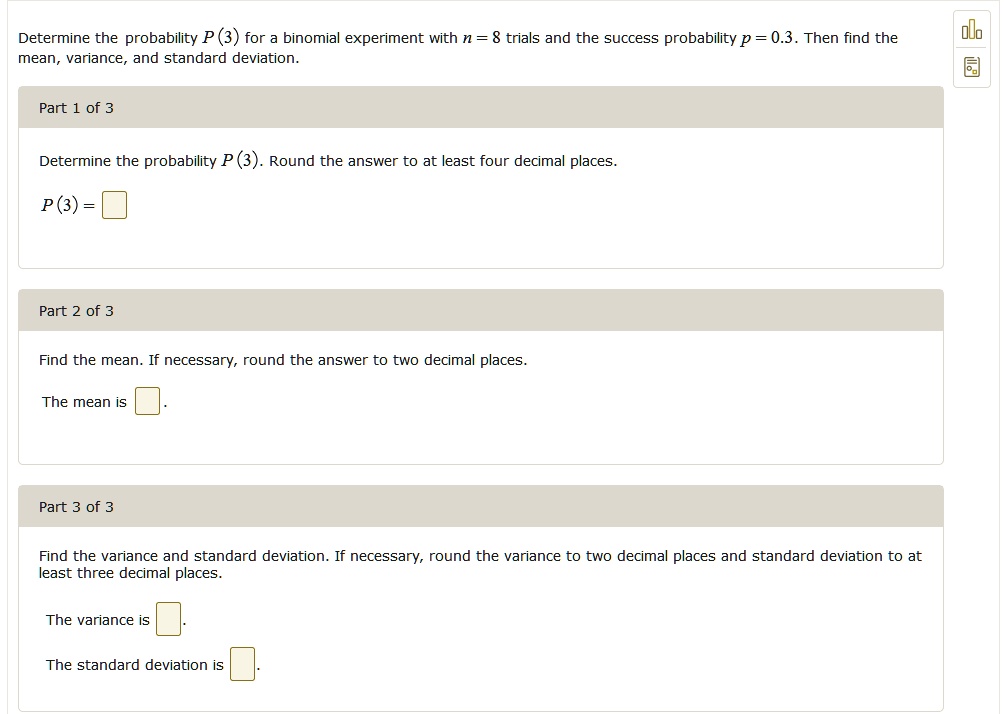Click the Part 1 rounding instruction text

coord(328,160)
